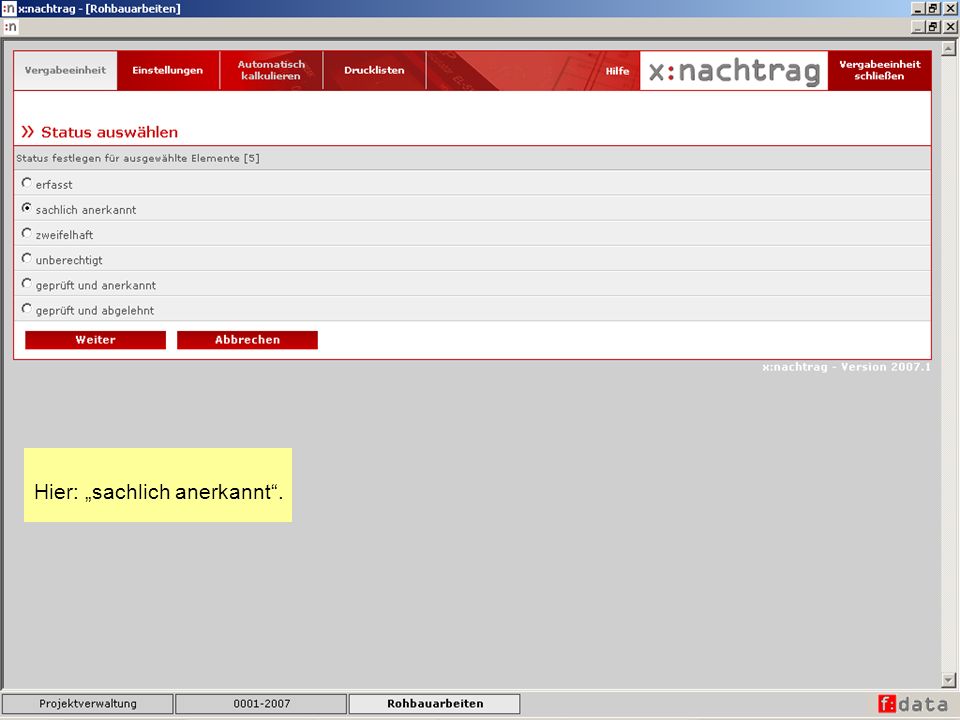Image resolution: width=960 pixels, height=720 pixels.
Task: Select 'geprüft und anerkannt' status
Action: (x=26, y=283)
